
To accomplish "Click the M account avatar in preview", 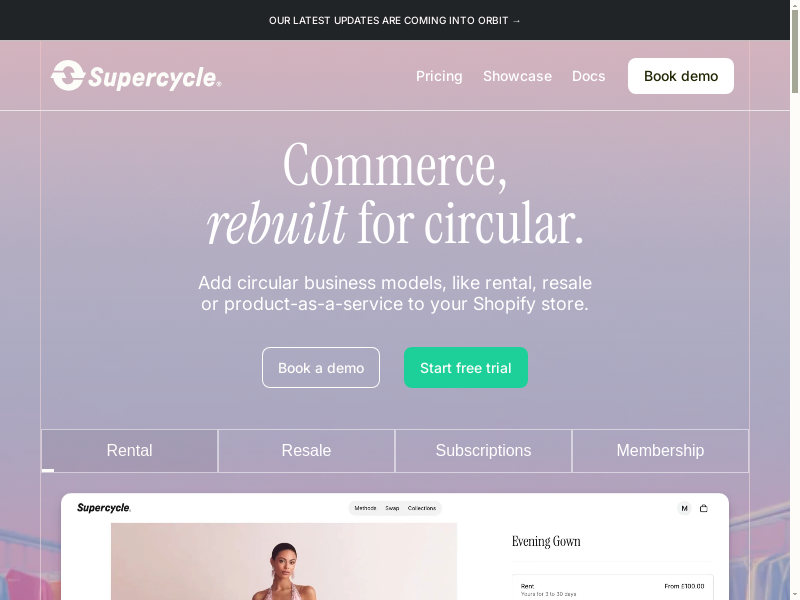I will tap(684, 508).
